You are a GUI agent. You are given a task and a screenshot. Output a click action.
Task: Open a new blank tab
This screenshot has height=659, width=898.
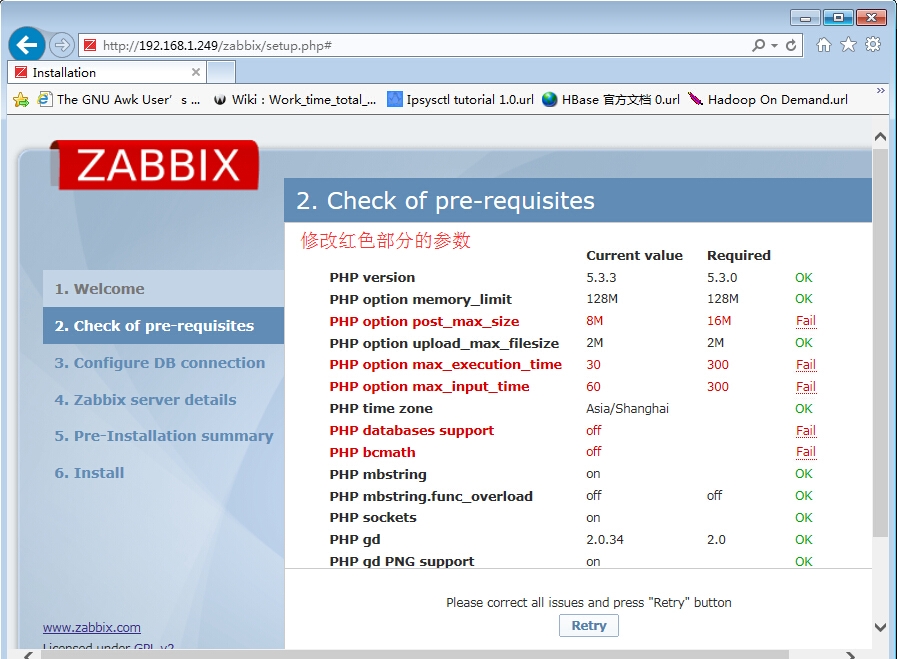[x=221, y=73]
